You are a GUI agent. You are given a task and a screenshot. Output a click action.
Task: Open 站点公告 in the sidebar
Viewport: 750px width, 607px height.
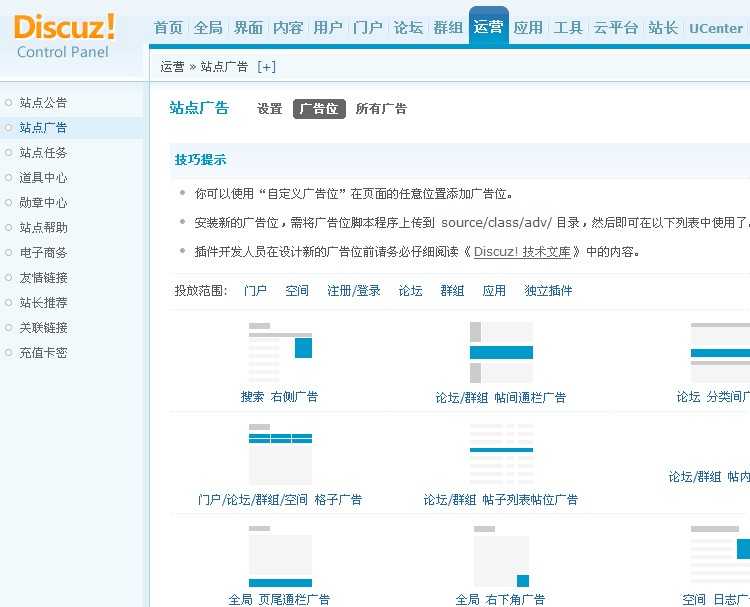click(x=43, y=102)
